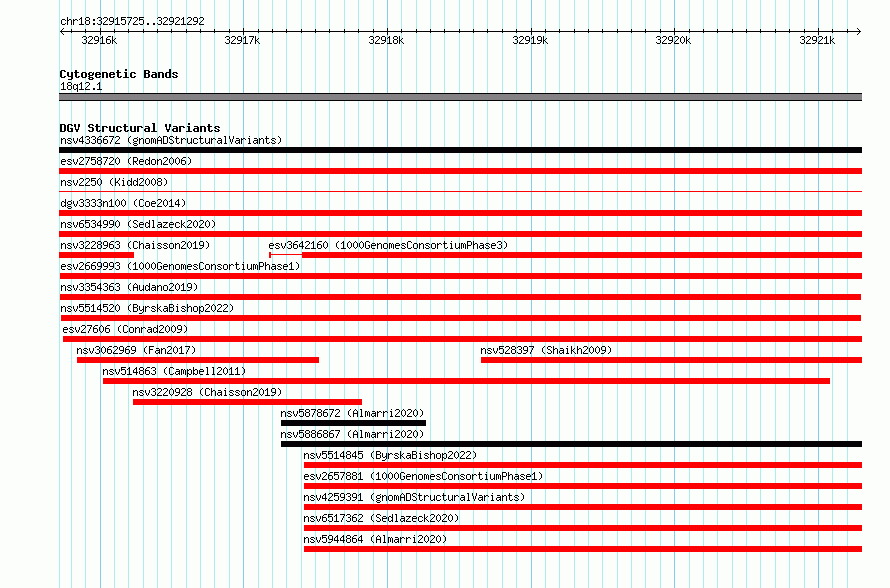Select the red nsv3354363 variant bar
The height and width of the screenshot is (588, 890).
click(x=460, y=297)
